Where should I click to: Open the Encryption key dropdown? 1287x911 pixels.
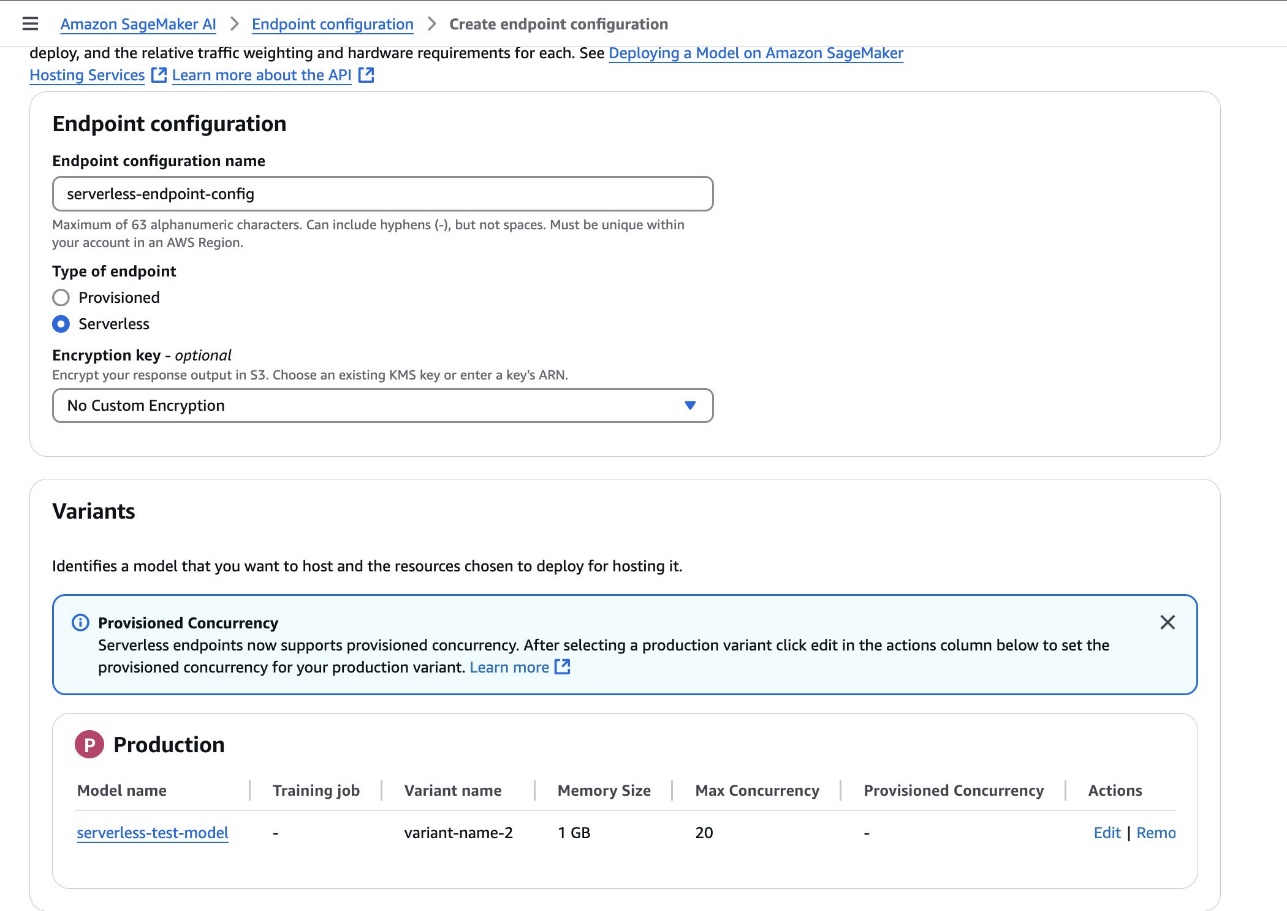click(382, 406)
